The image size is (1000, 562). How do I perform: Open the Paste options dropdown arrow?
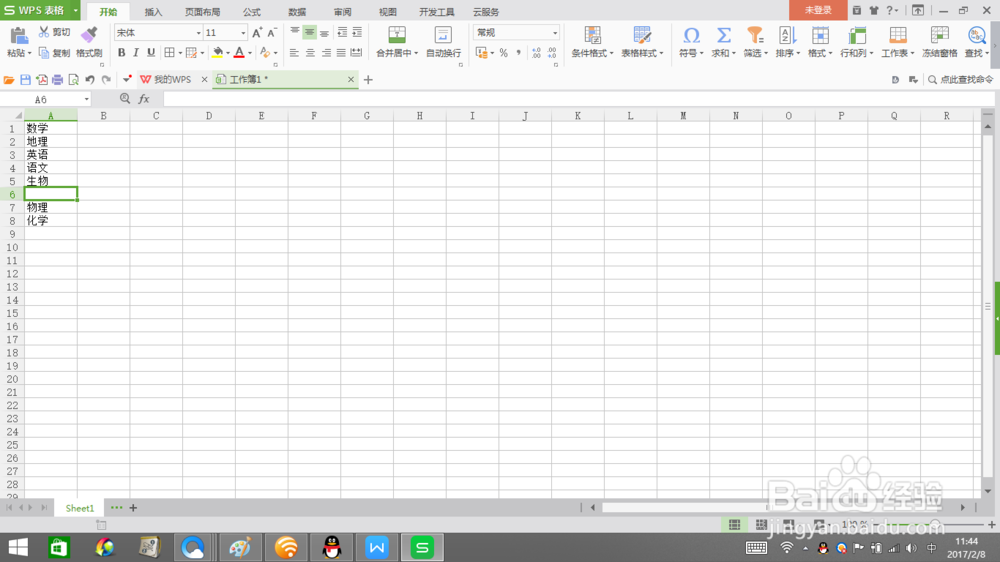(x=29, y=54)
